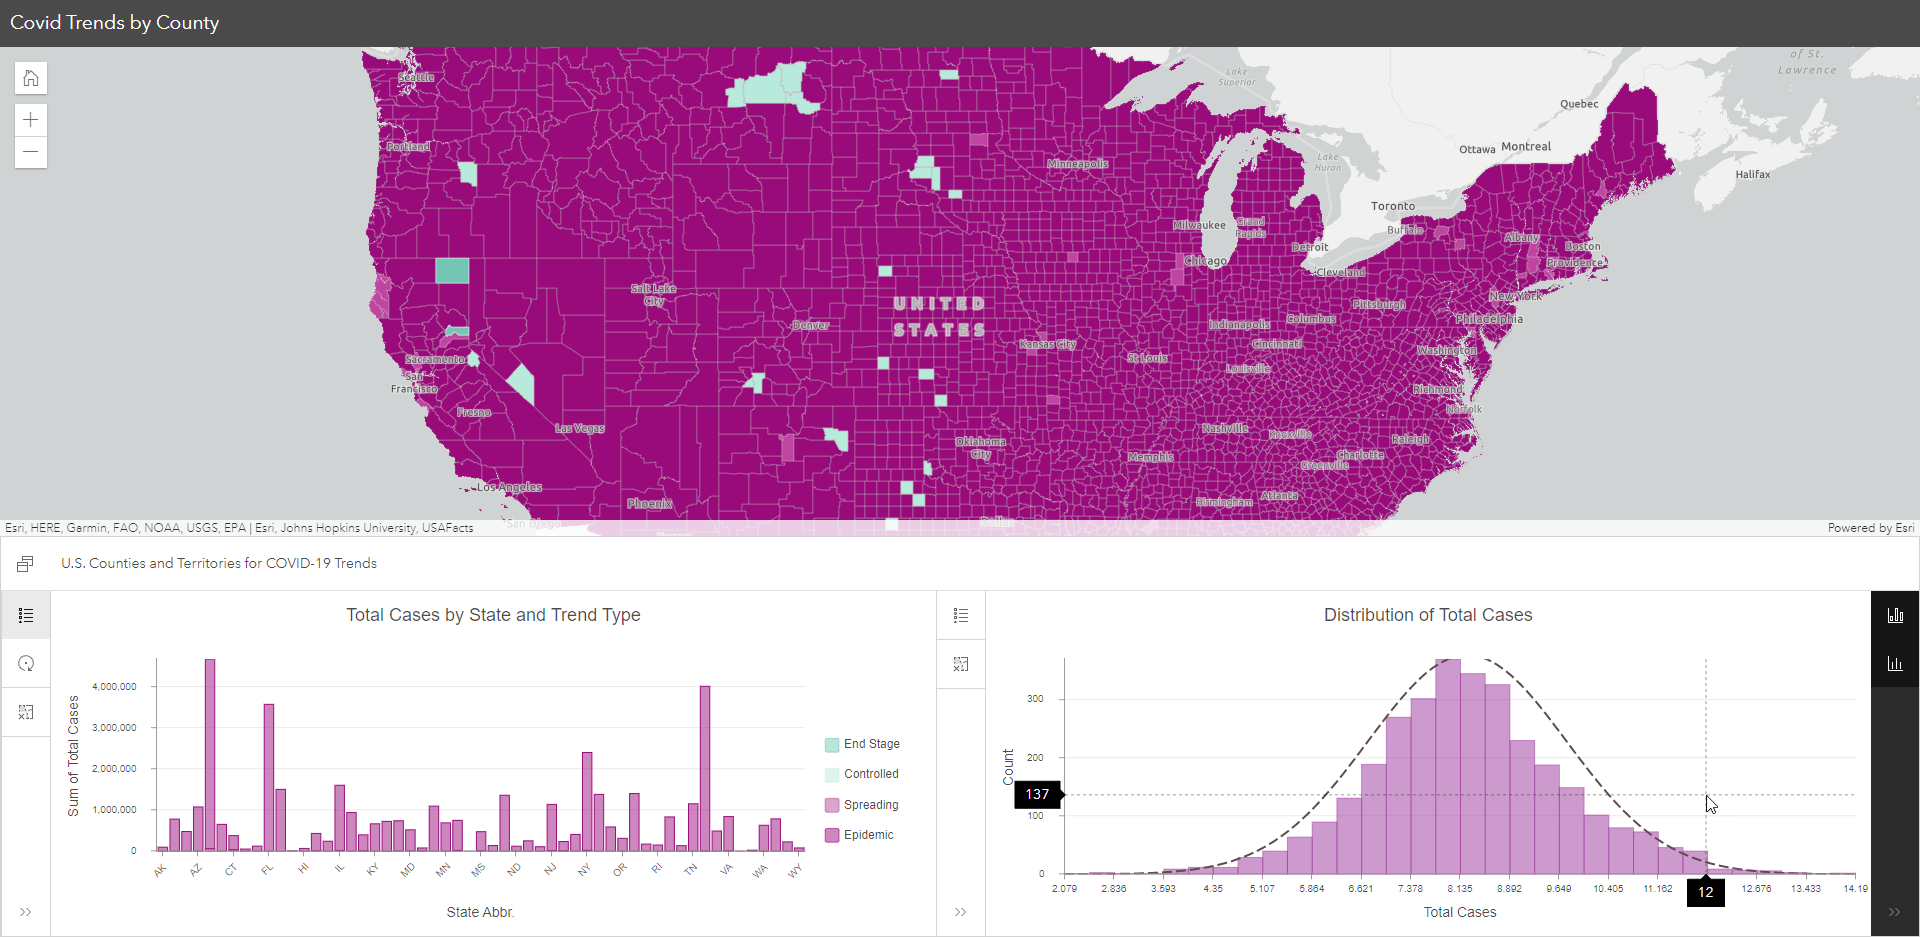This screenshot has height=937, width=1920.
Task: Open the legend icon beside the state chart
Action: pyautogui.click(x=26, y=615)
